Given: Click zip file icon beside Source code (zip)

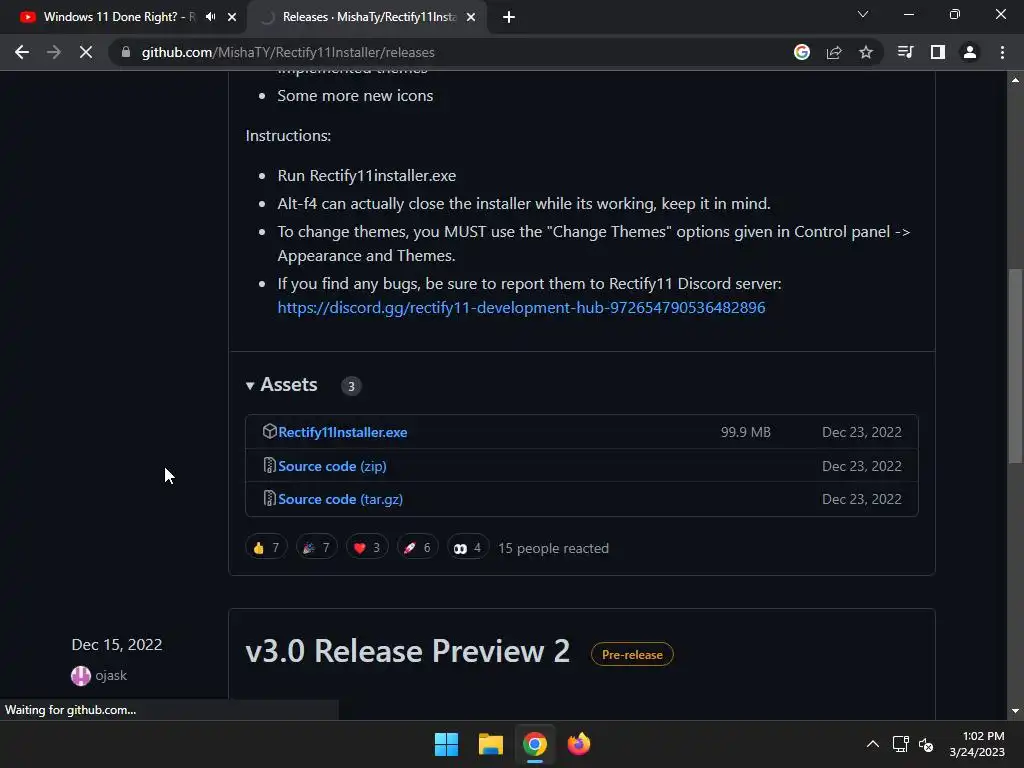Looking at the screenshot, I should click(269, 465).
